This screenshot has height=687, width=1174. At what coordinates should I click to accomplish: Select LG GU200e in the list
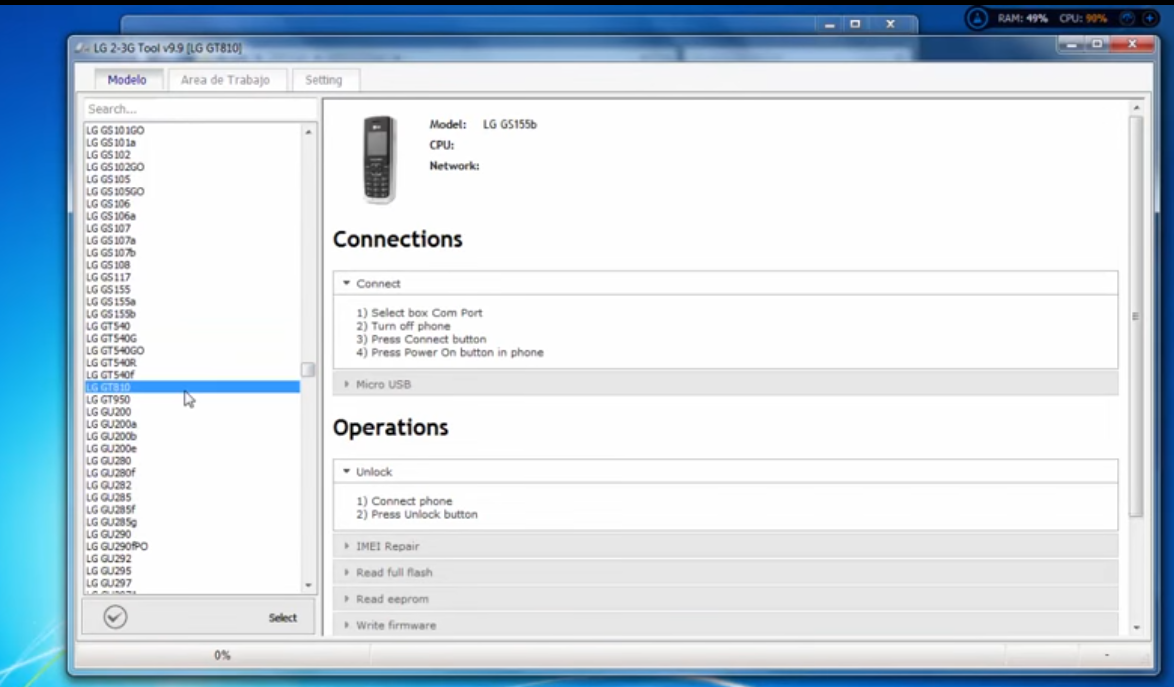[x=192, y=448]
